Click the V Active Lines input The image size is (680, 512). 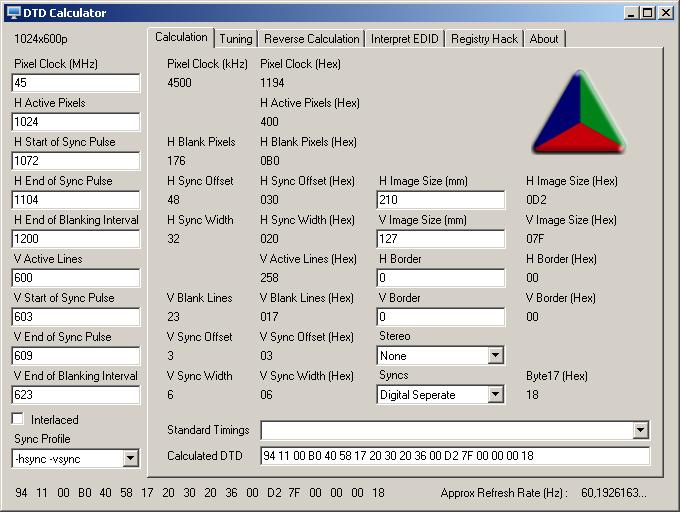point(75,278)
